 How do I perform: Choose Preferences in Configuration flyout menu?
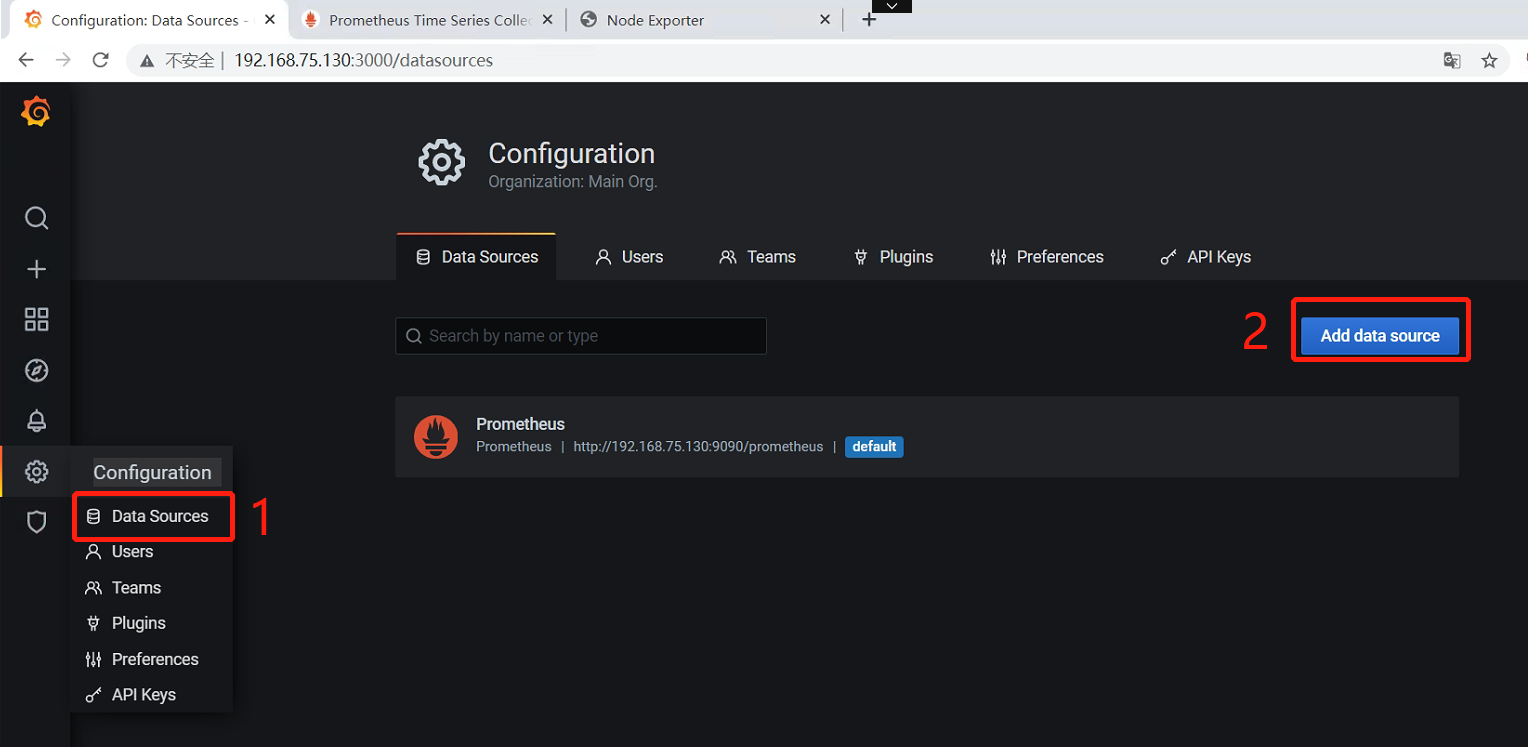pyautogui.click(x=153, y=659)
